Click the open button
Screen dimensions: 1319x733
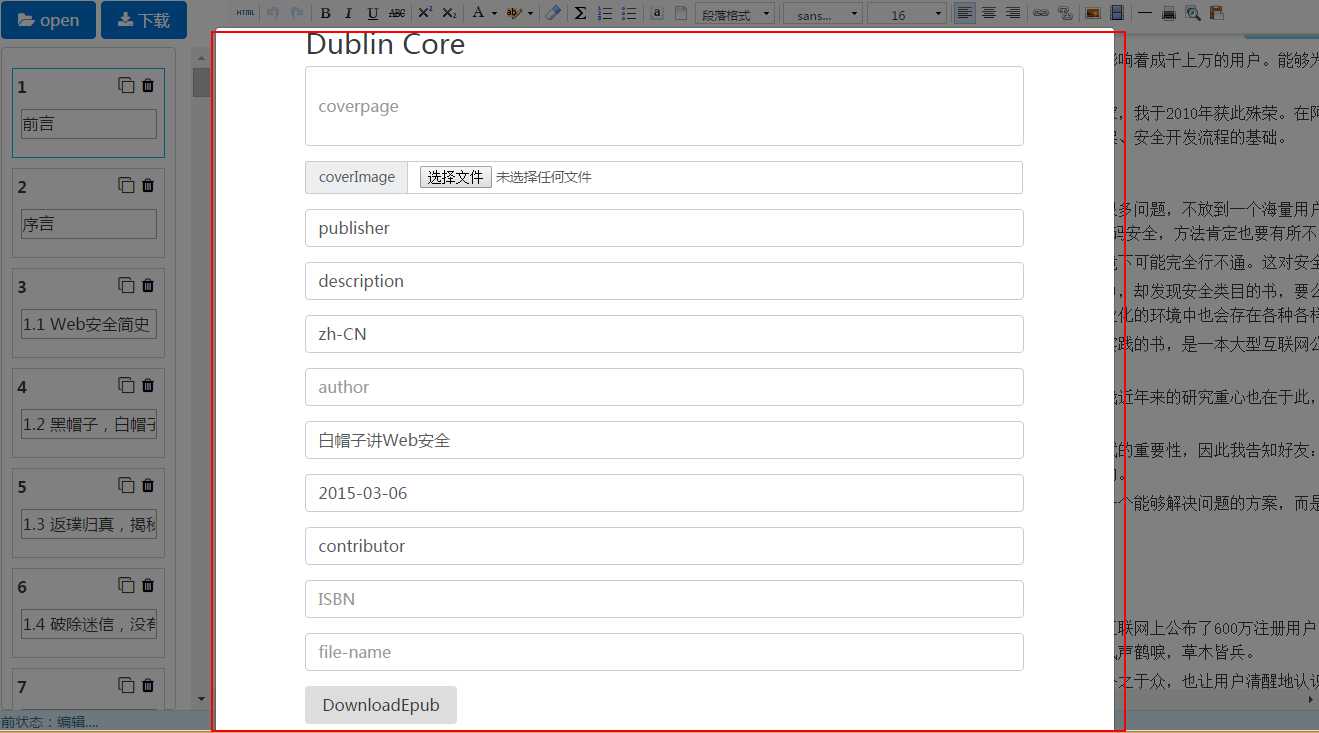[48, 20]
